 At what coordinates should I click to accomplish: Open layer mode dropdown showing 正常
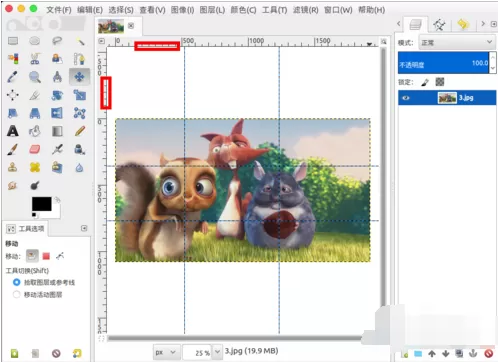click(456, 43)
